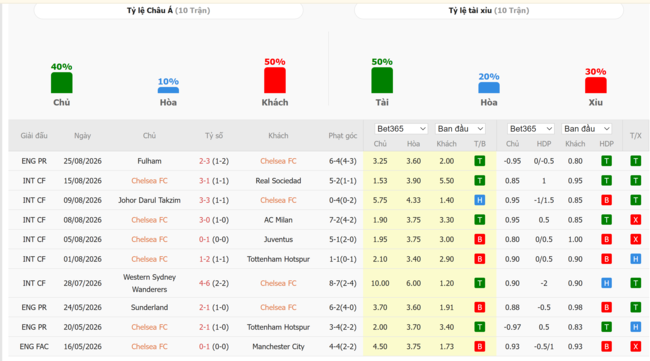Click T/X green T icon in Fulham row
The width and height of the screenshot is (650, 361).
click(x=635, y=161)
